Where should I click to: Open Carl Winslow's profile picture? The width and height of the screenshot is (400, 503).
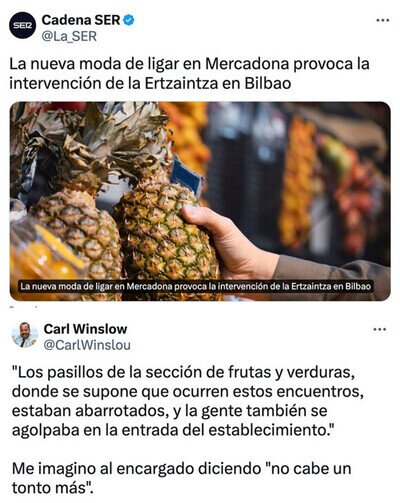25,335
